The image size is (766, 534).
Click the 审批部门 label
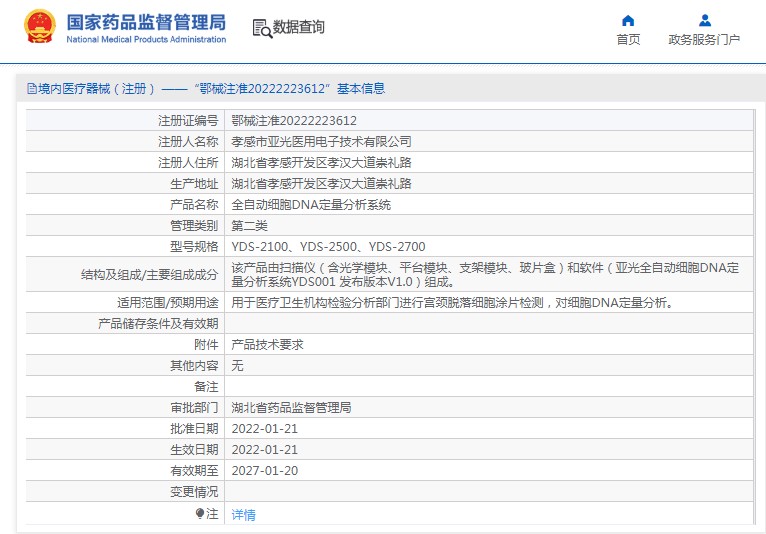click(x=194, y=408)
